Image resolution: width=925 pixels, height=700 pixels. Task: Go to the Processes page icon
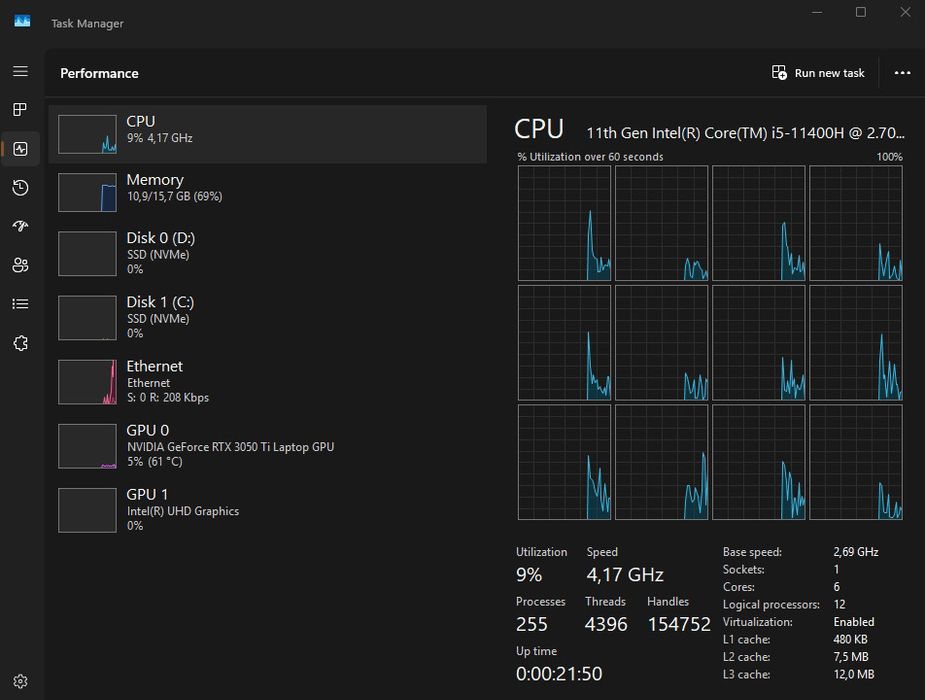click(x=21, y=110)
